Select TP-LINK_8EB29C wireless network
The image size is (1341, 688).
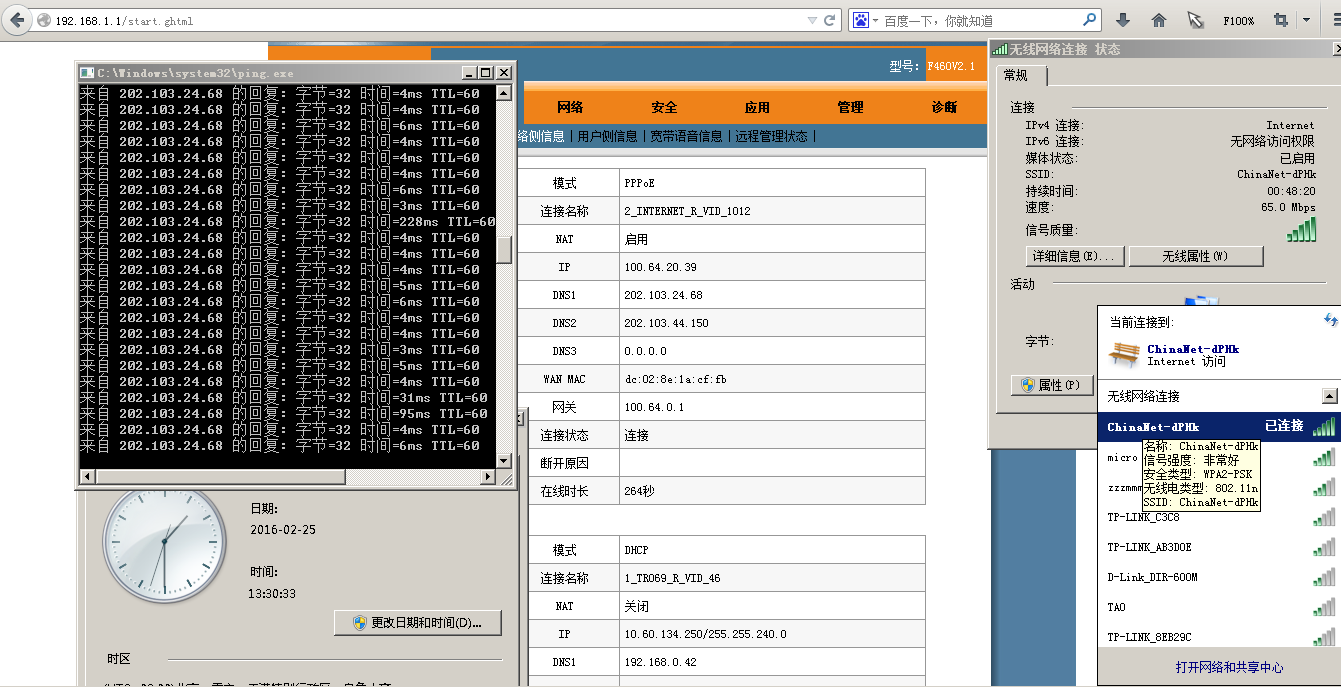click(x=1220, y=637)
